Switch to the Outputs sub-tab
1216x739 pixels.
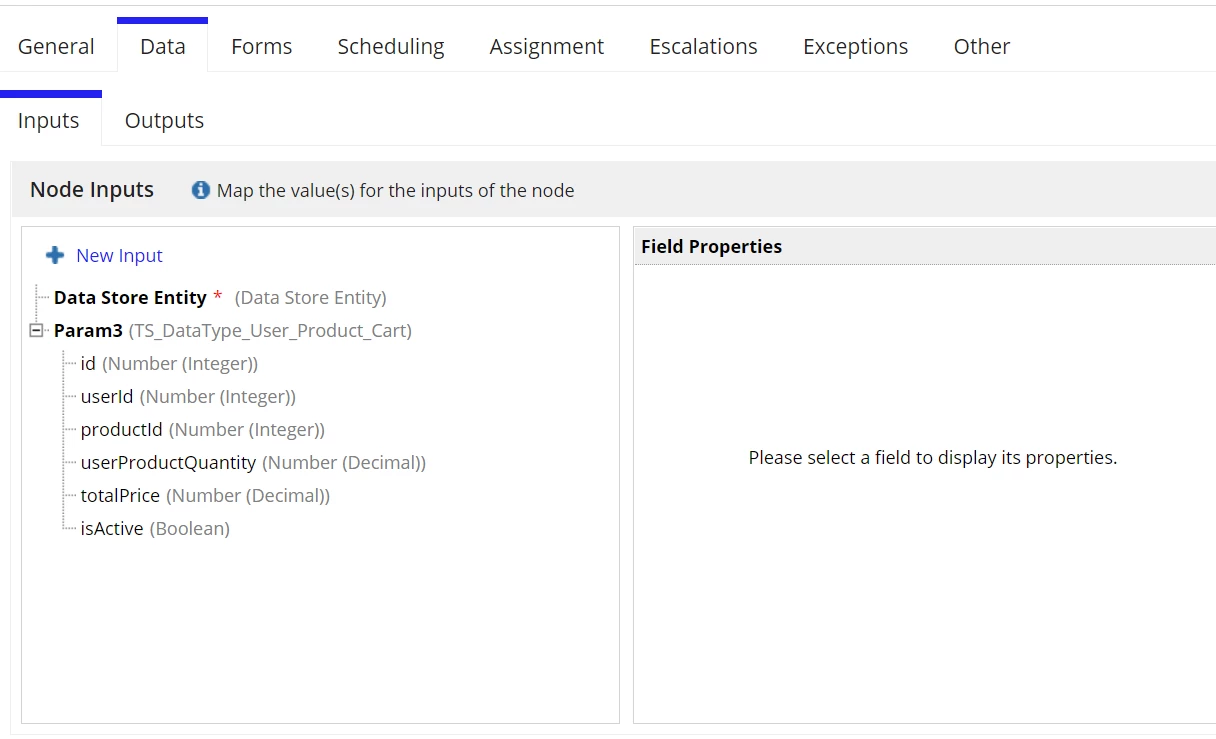click(164, 120)
